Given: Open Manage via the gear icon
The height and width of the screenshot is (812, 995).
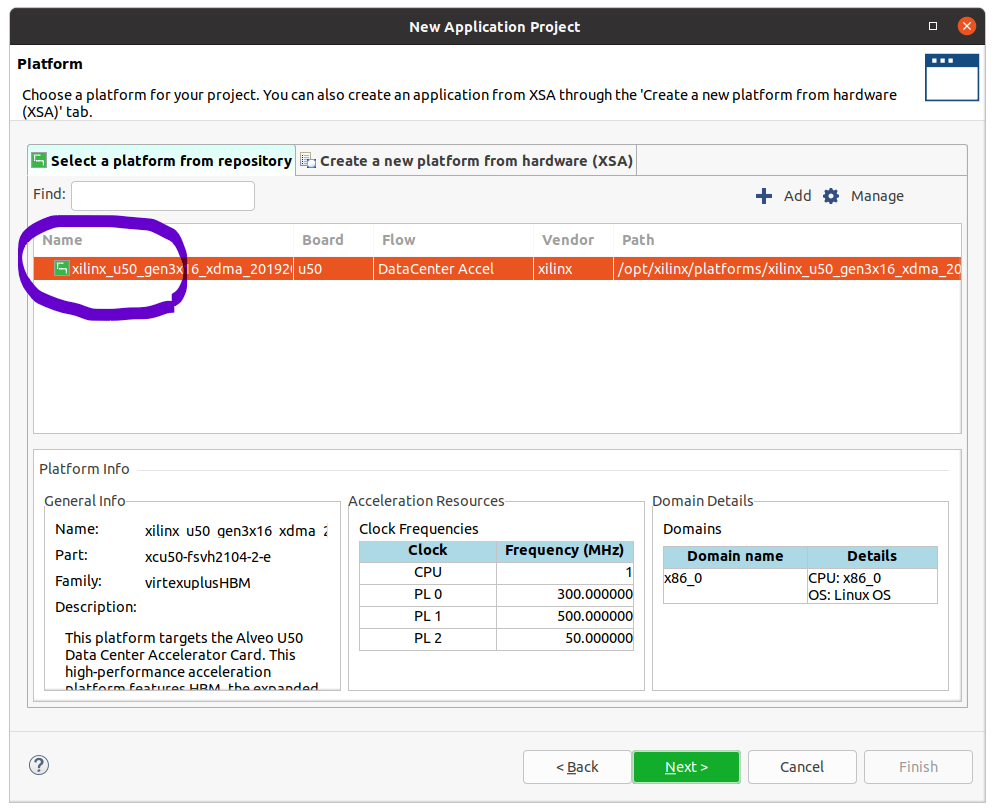Looking at the screenshot, I should click(831, 196).
